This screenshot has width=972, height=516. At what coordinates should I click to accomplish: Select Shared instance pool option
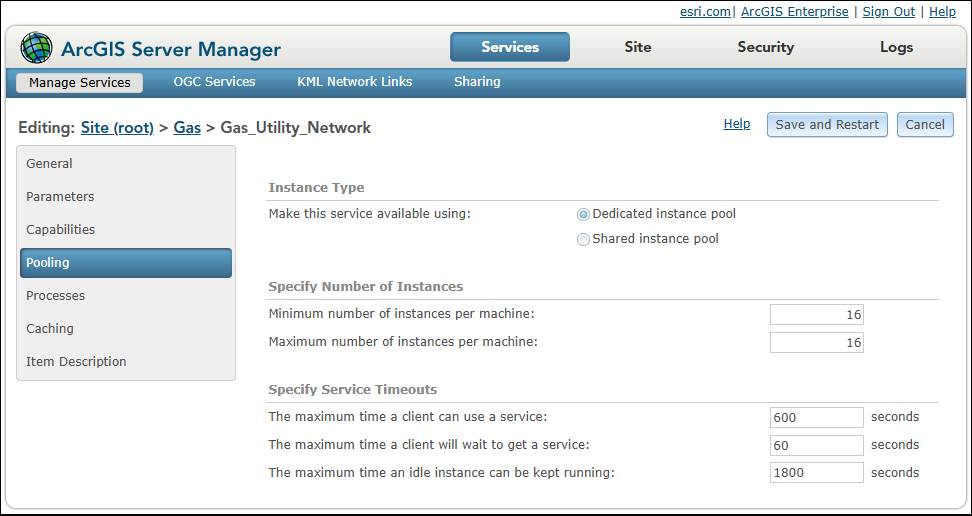(x=584, y=239)
